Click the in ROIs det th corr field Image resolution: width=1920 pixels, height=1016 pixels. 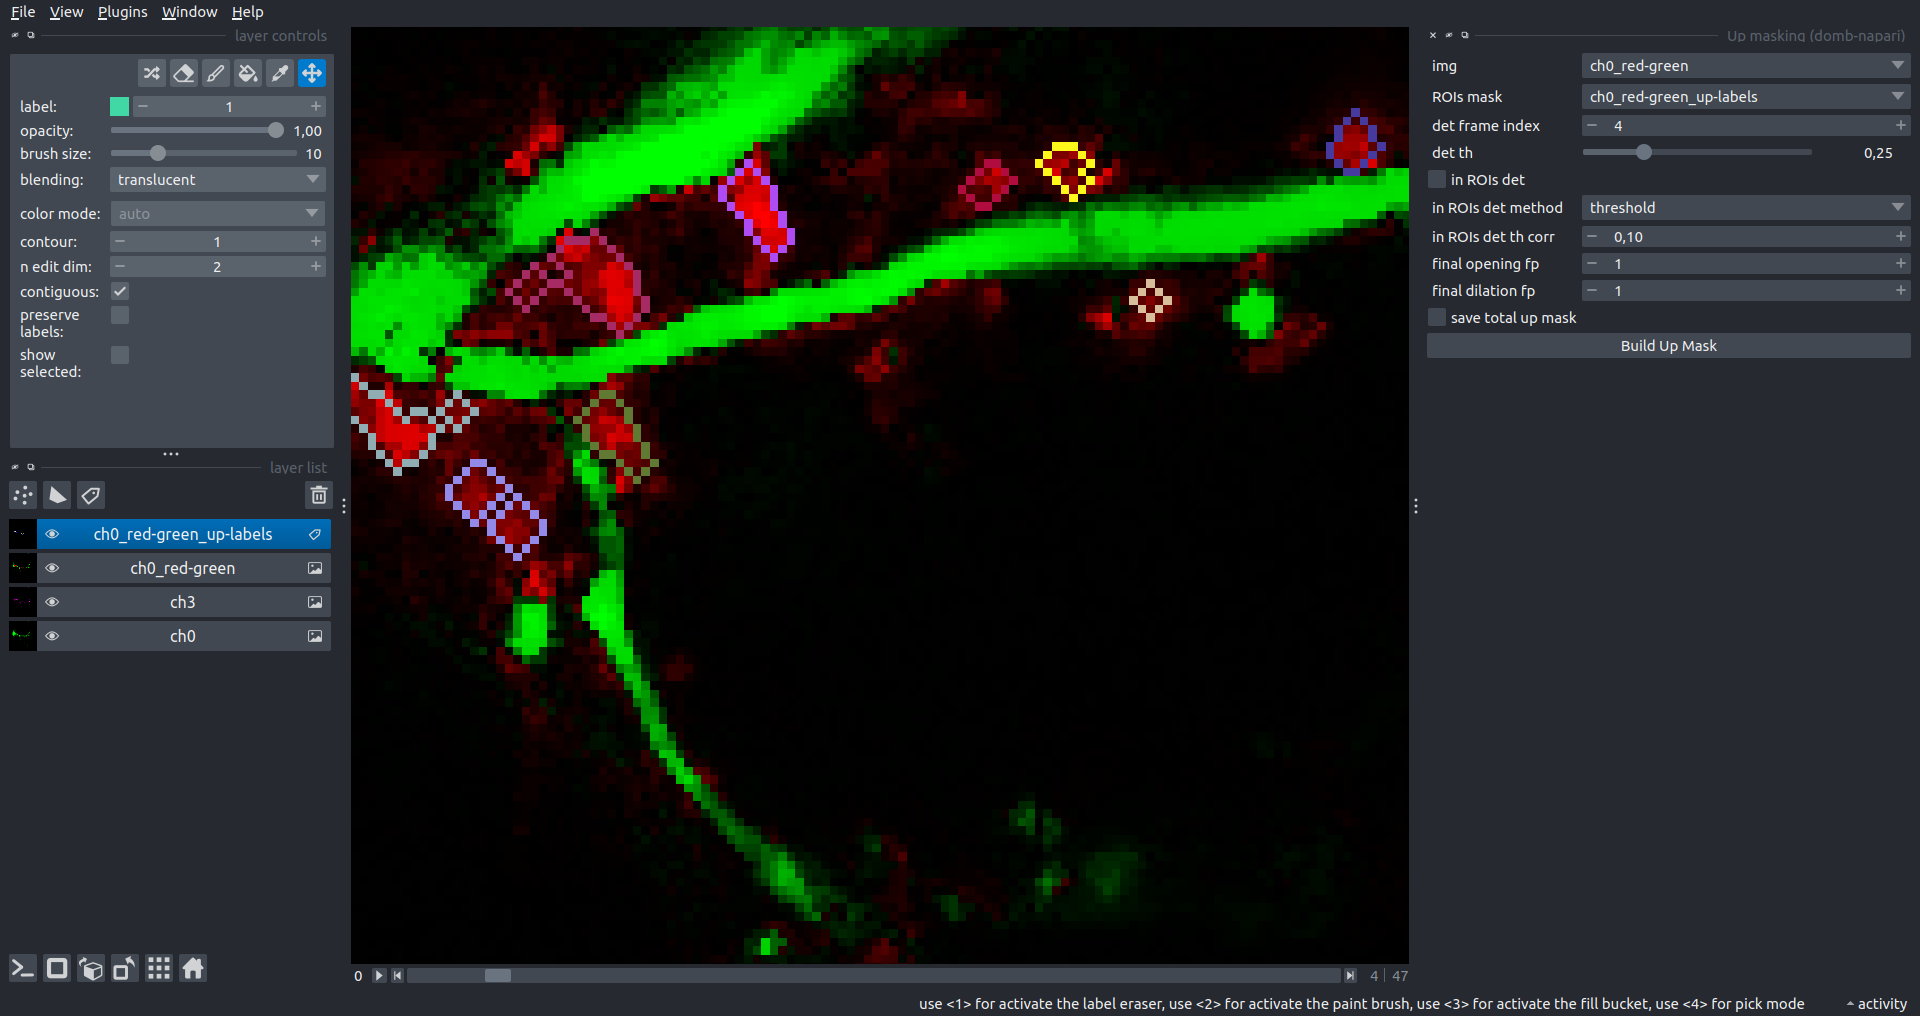1746,237
